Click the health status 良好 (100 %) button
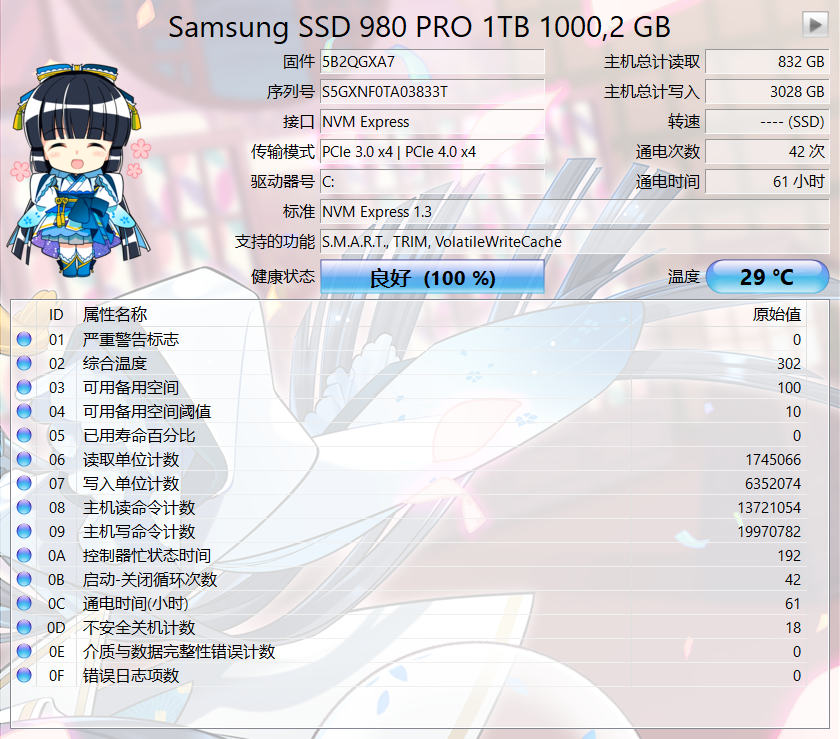 tap(432, 277)
